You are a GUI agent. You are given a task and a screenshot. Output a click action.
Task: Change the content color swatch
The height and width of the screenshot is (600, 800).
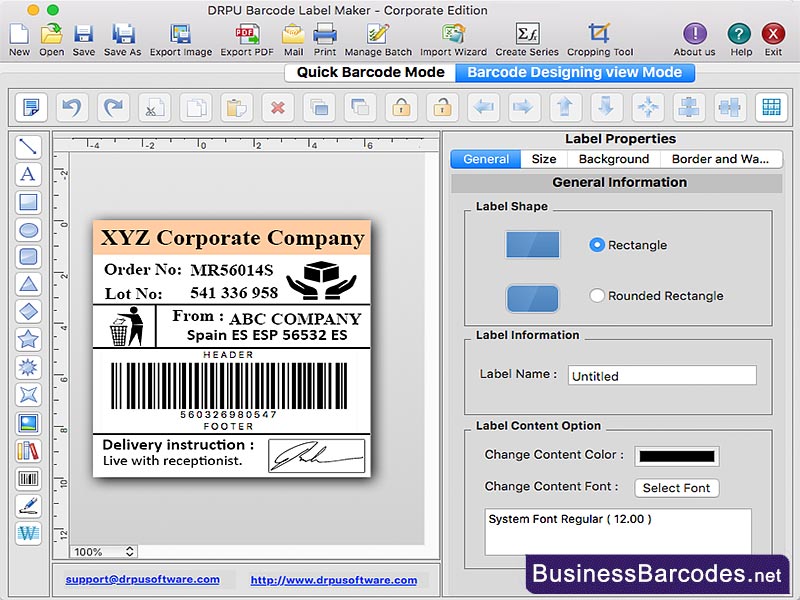coord(676,456)
